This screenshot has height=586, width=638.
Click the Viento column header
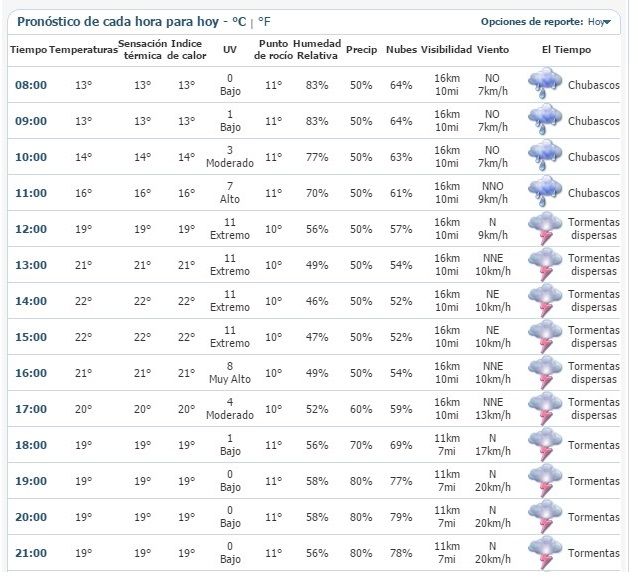[x=492, y=49]
